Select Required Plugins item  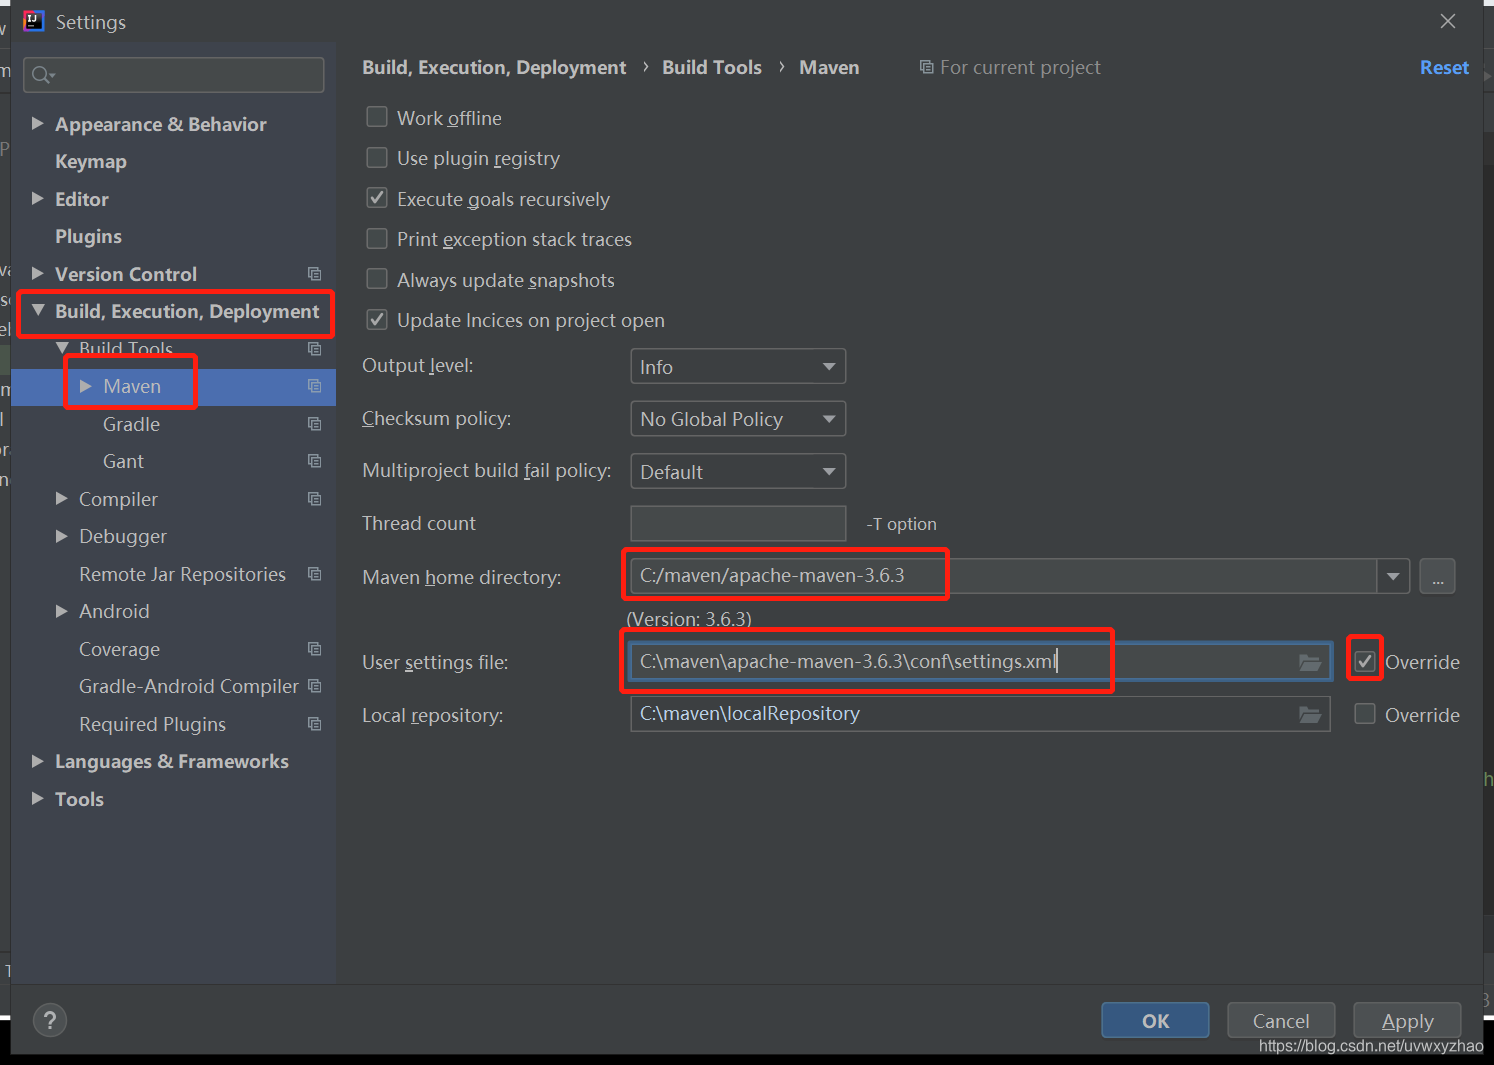click(152, 724)
